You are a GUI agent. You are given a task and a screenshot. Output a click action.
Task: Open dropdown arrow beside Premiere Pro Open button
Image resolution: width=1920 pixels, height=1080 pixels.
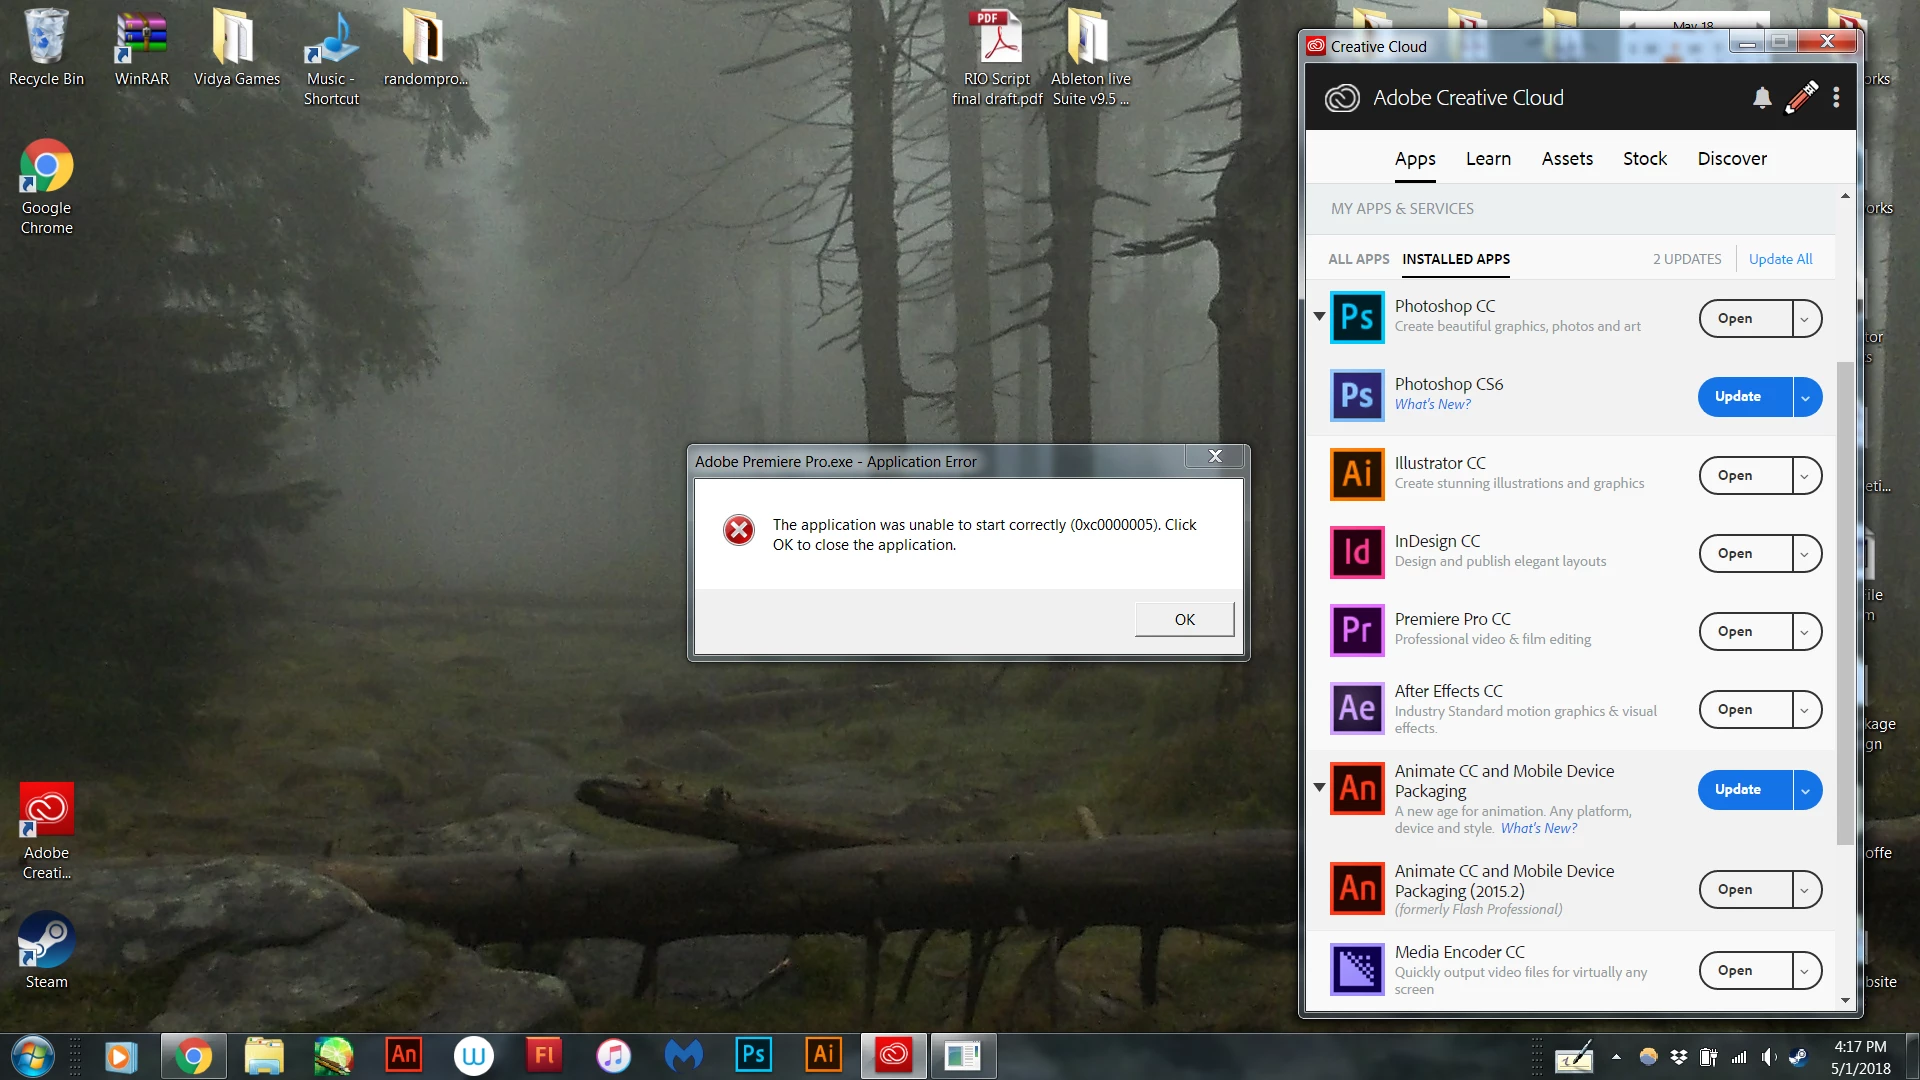(x=1805, y=632)
